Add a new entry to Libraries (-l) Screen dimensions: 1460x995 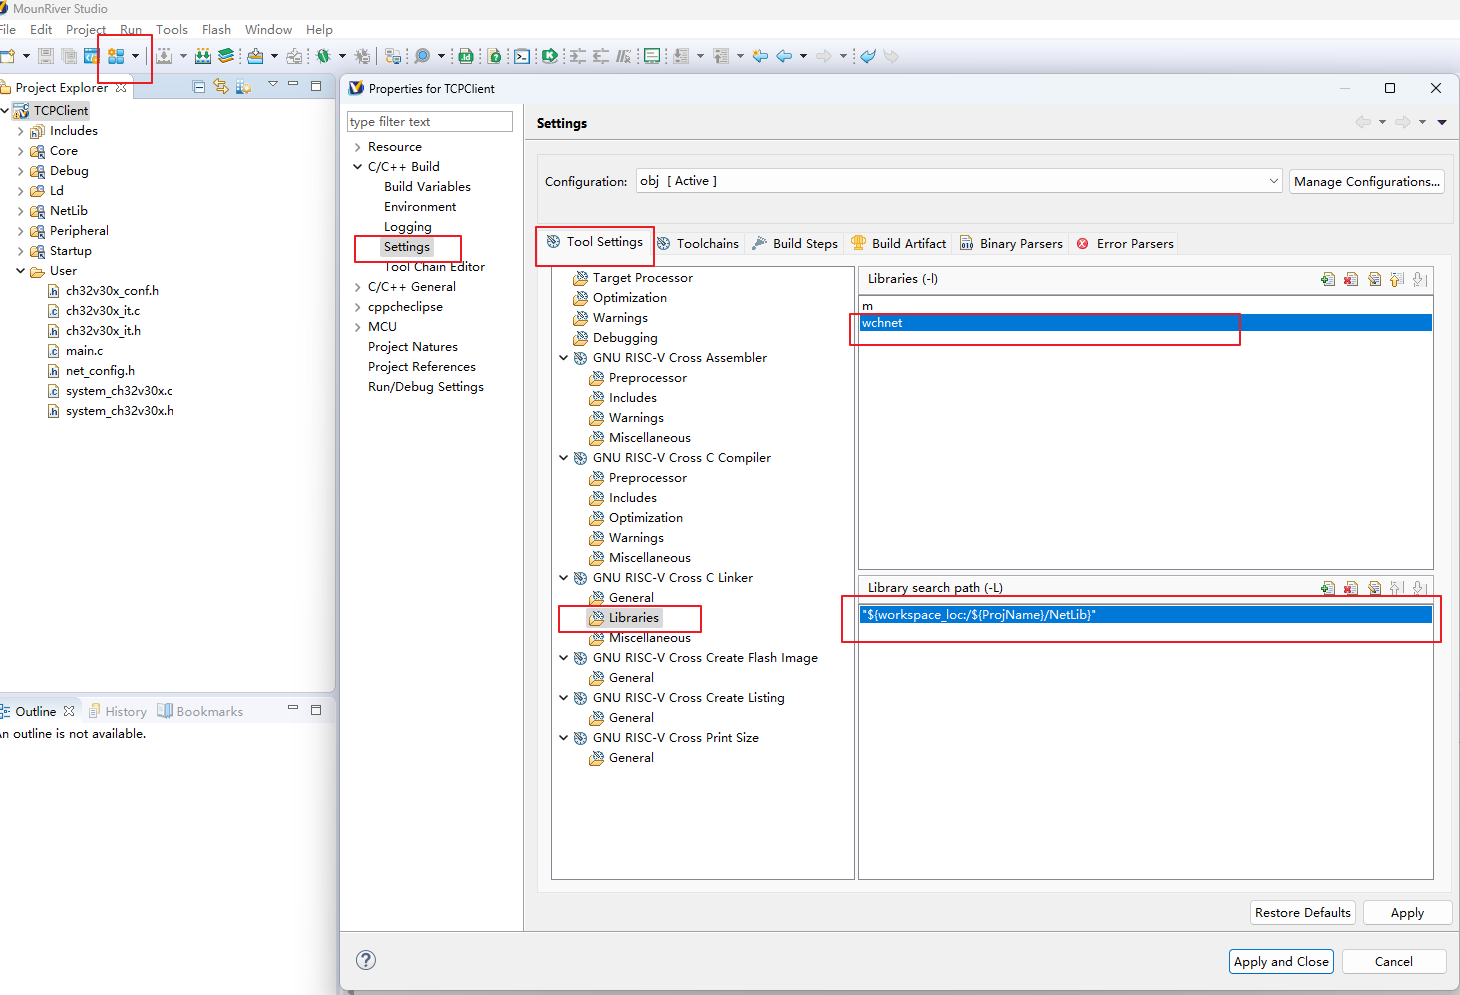pos(1328,279)
